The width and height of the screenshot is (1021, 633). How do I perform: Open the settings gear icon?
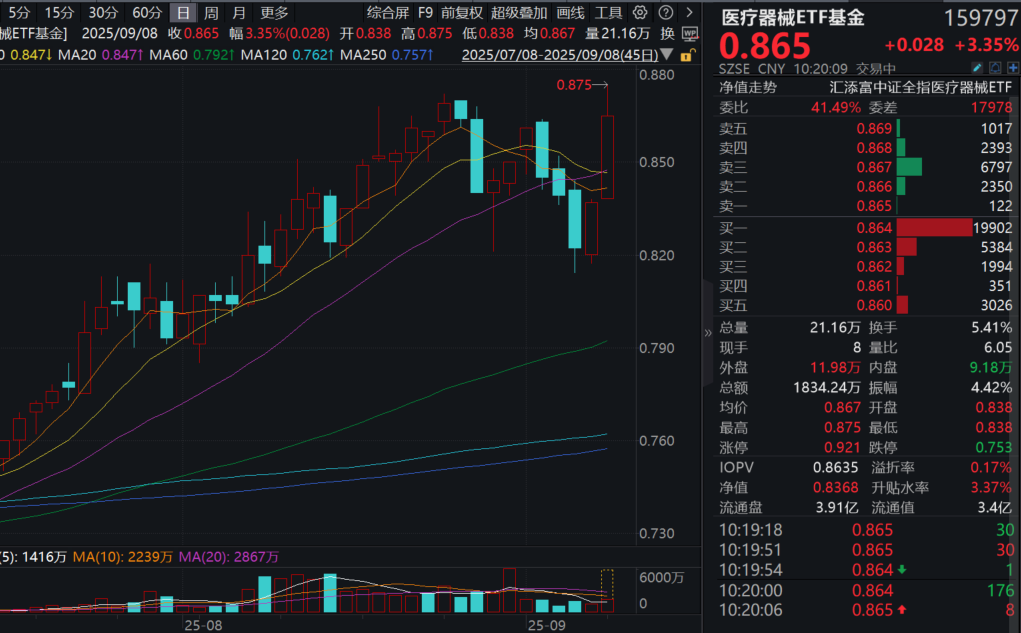click(638, 13)
